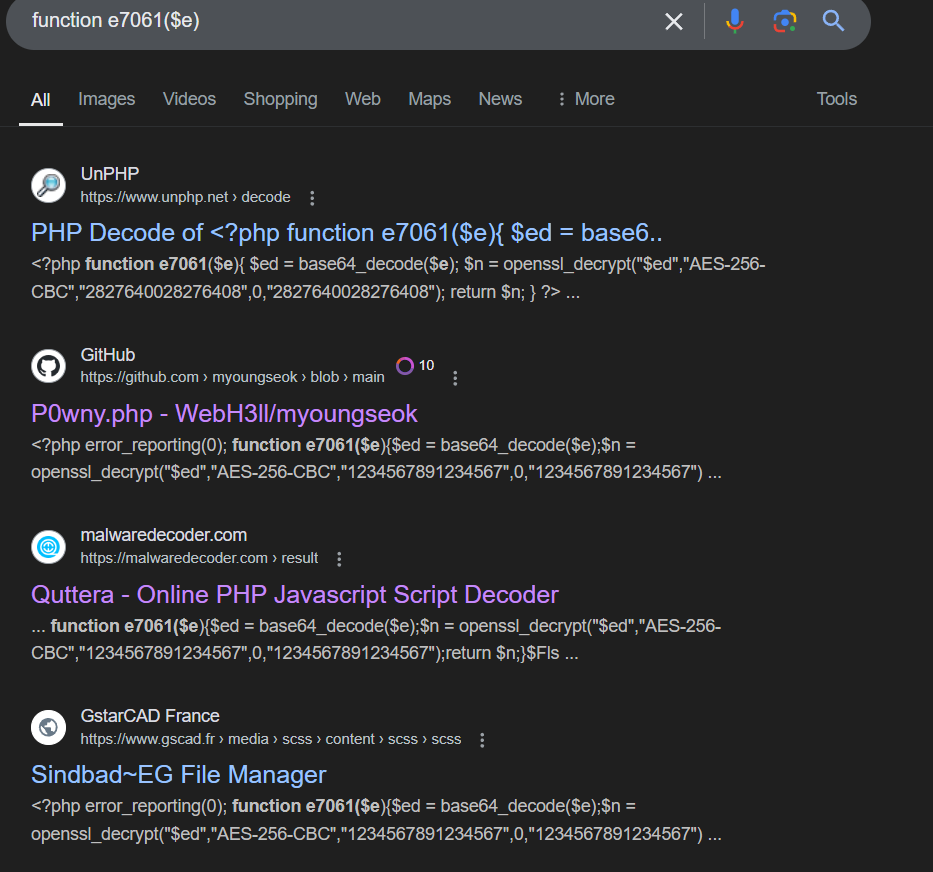The image size is (933, 872).
Task: Open the three-dot menu of the UnPHP result
Action: click(312, 198)
